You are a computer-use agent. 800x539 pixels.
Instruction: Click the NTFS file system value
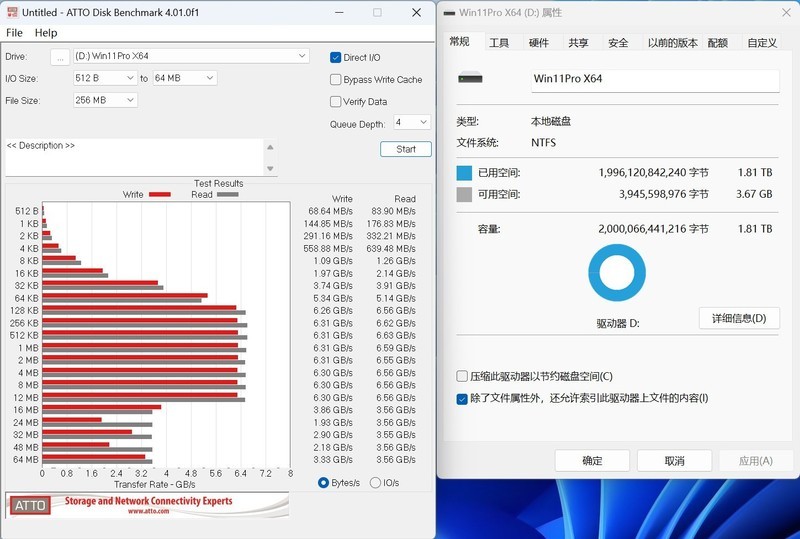[x=543, y=142]
